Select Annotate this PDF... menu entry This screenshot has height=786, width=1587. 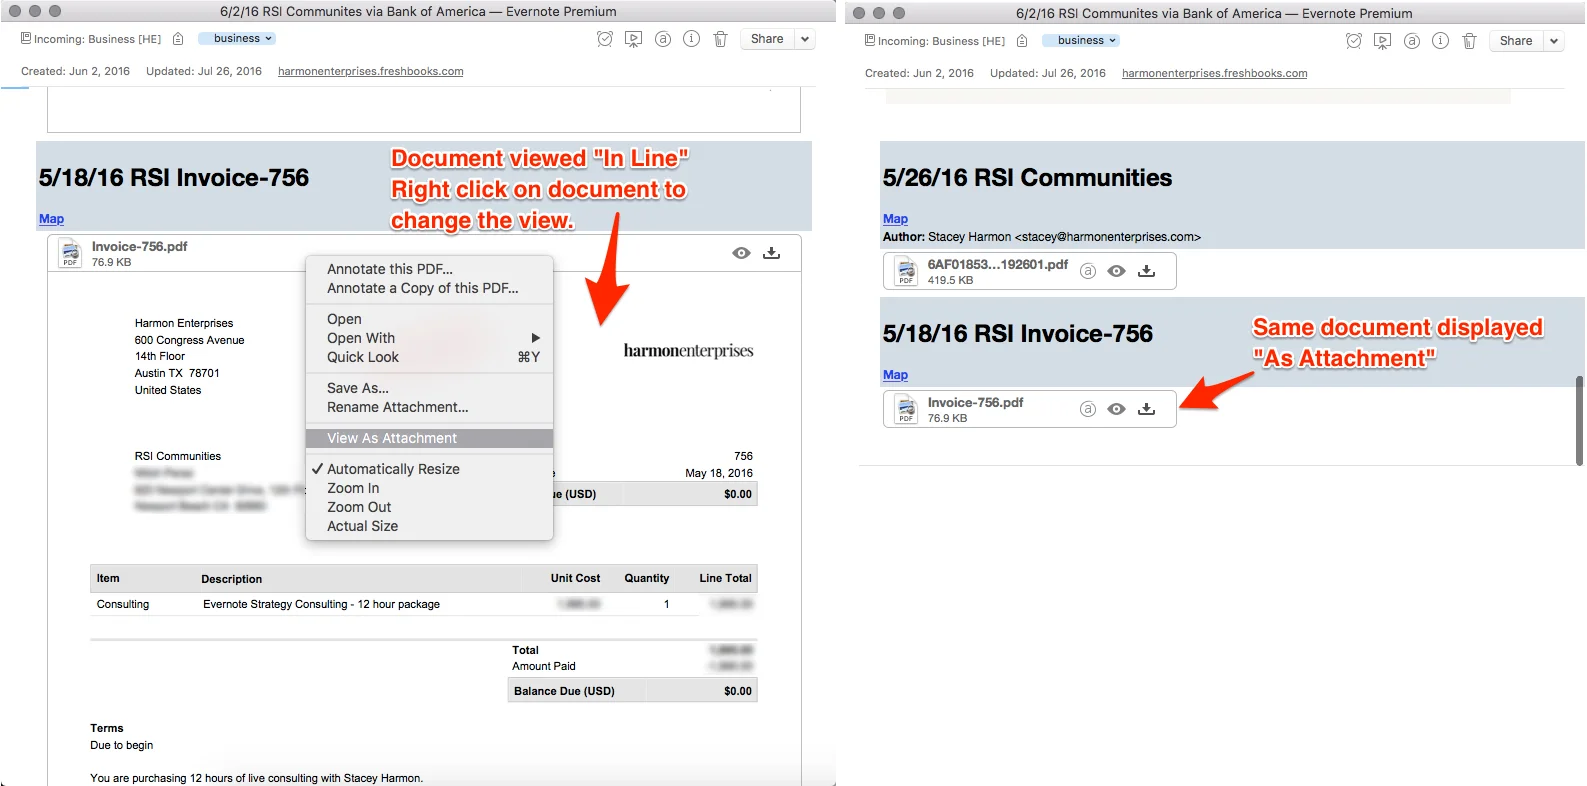click(x=429, y=269)
